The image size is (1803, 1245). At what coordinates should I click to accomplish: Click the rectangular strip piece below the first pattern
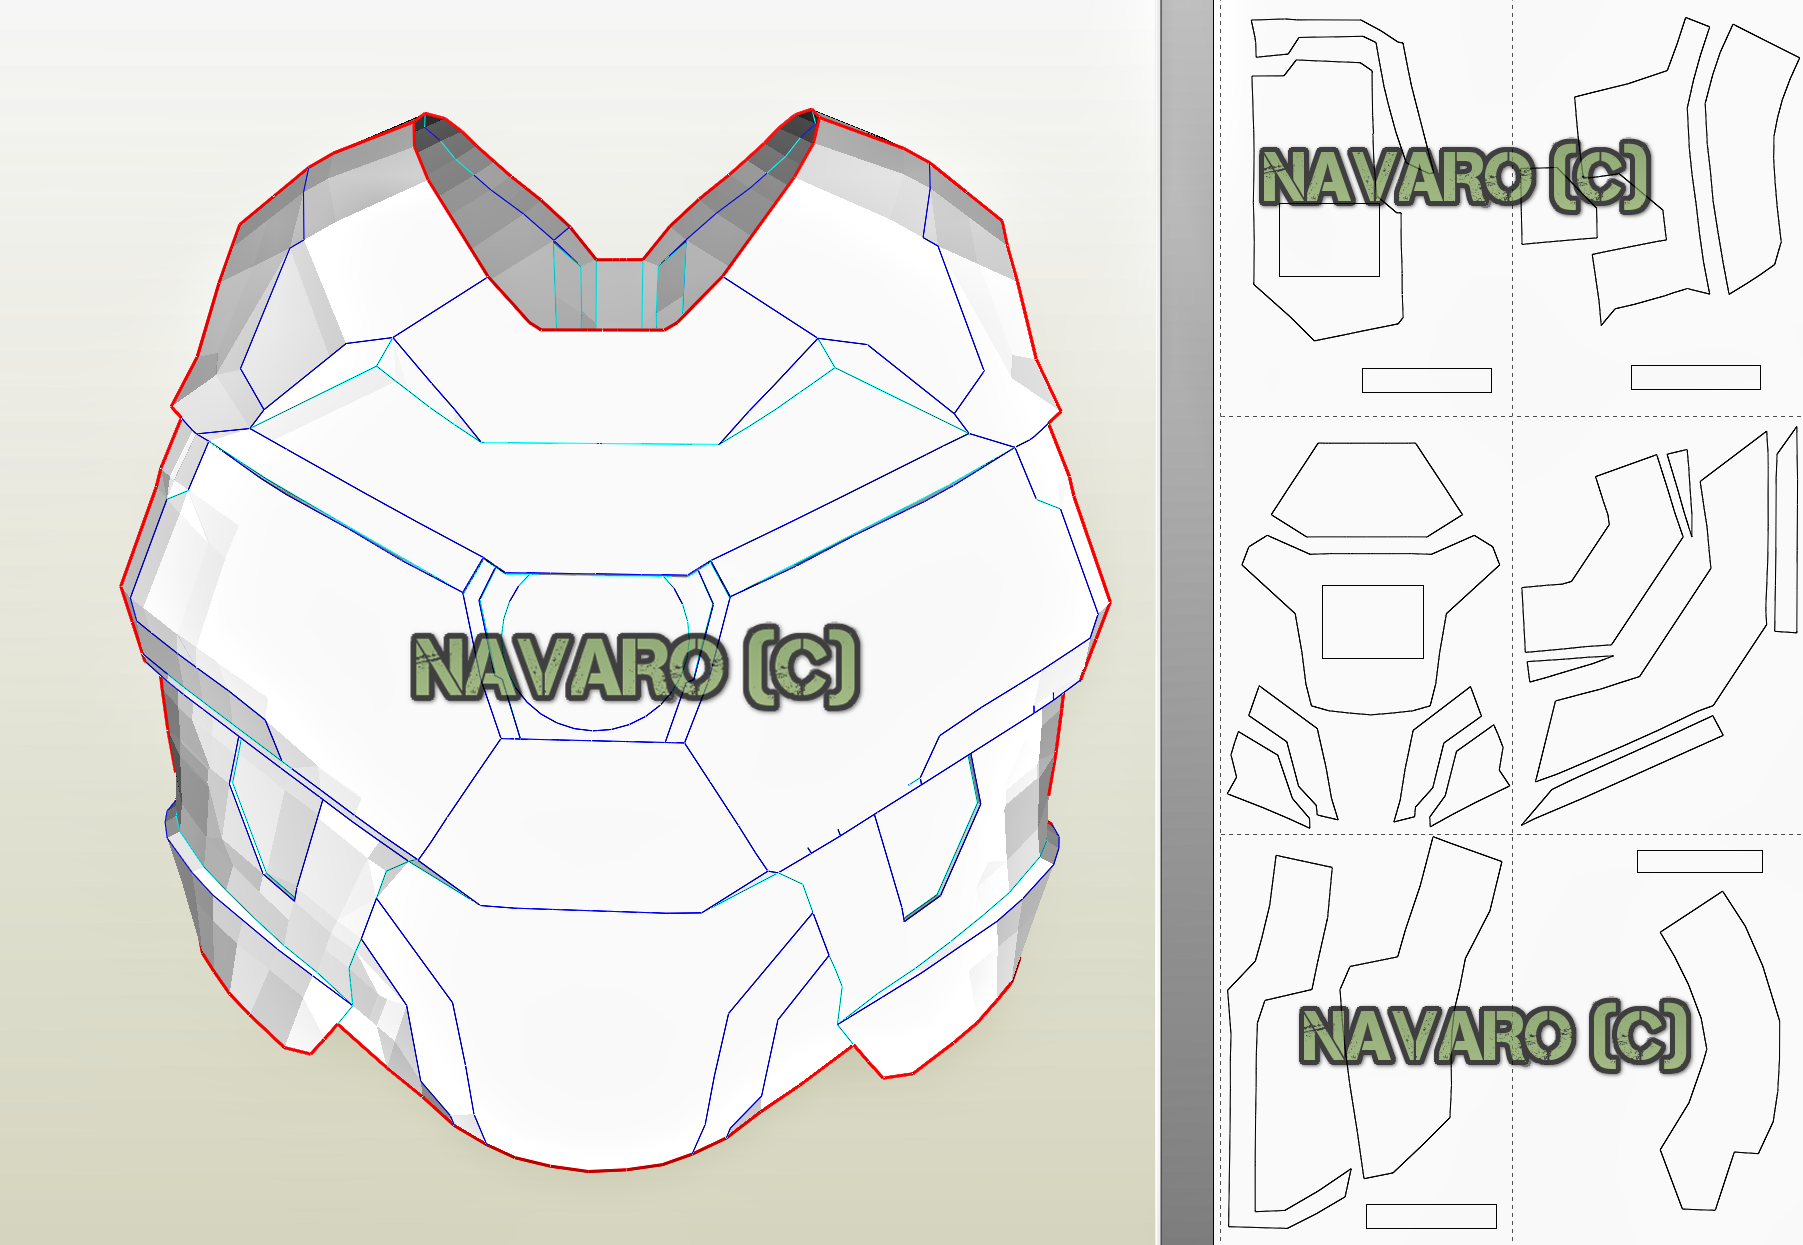[1425, 380]
